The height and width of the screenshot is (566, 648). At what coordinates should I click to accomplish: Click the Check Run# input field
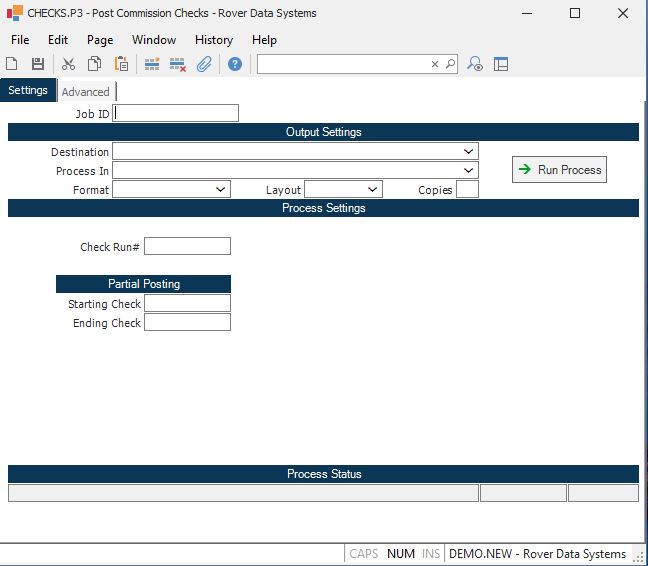(x=187, y=246)
